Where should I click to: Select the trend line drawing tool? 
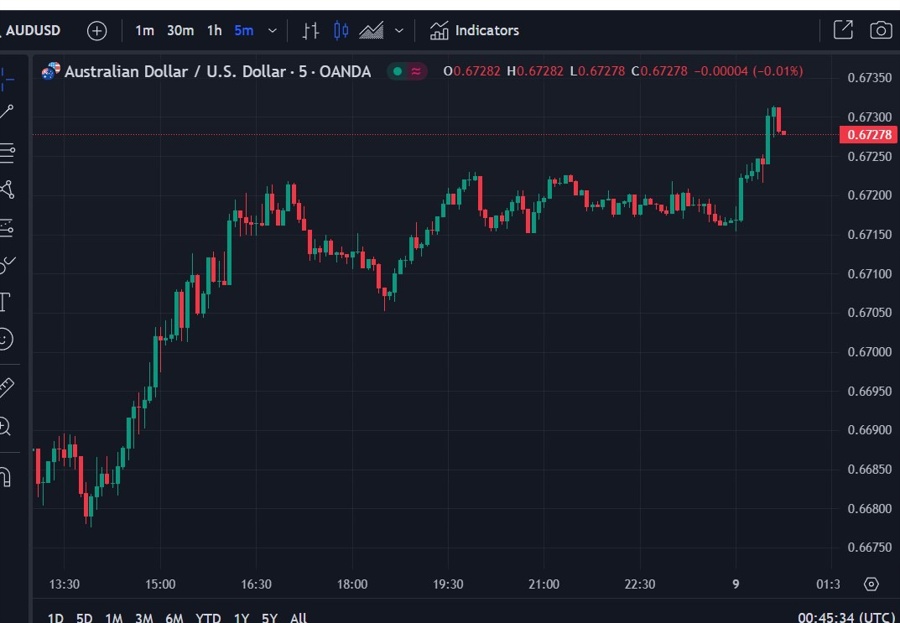pos(6,113)
